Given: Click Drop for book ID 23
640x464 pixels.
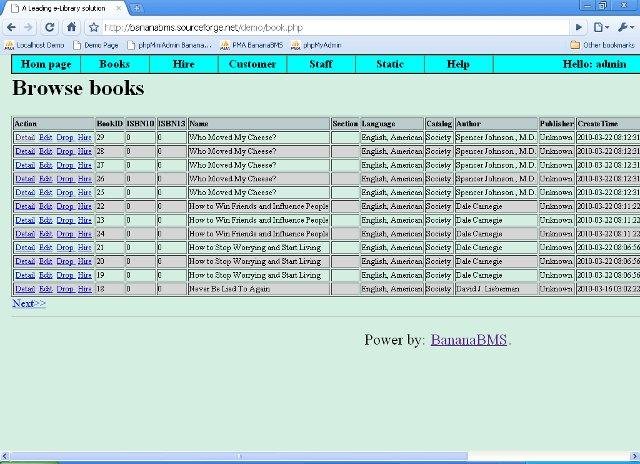Looking at the screenshot, I should [x=65, y=220].
